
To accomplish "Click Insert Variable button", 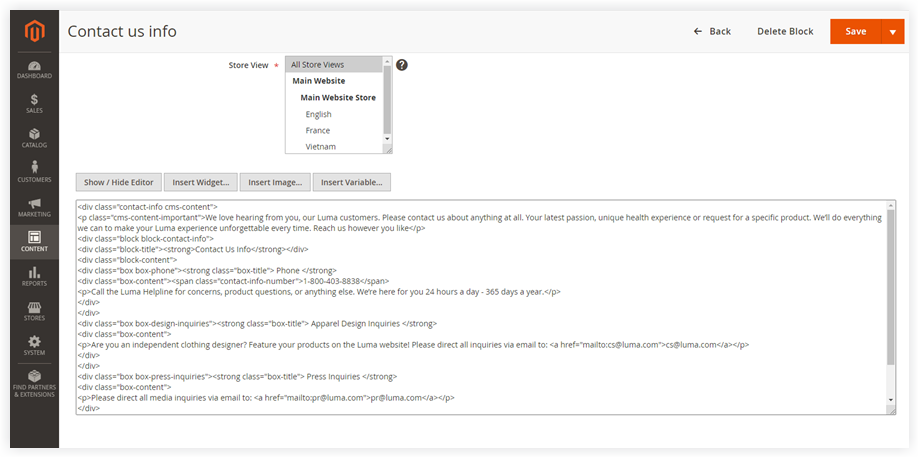I will click(x=352, y=182).
